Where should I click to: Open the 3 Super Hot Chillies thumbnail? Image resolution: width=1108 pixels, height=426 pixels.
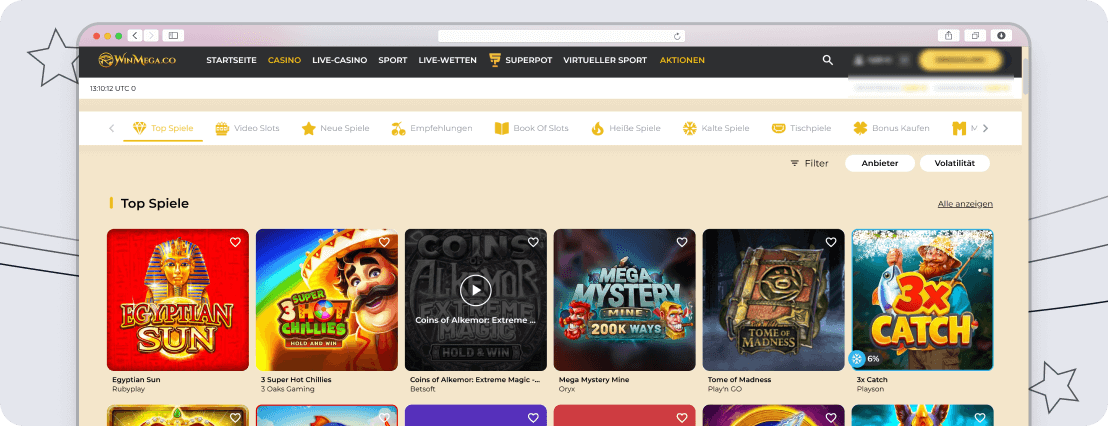(327, 300)
